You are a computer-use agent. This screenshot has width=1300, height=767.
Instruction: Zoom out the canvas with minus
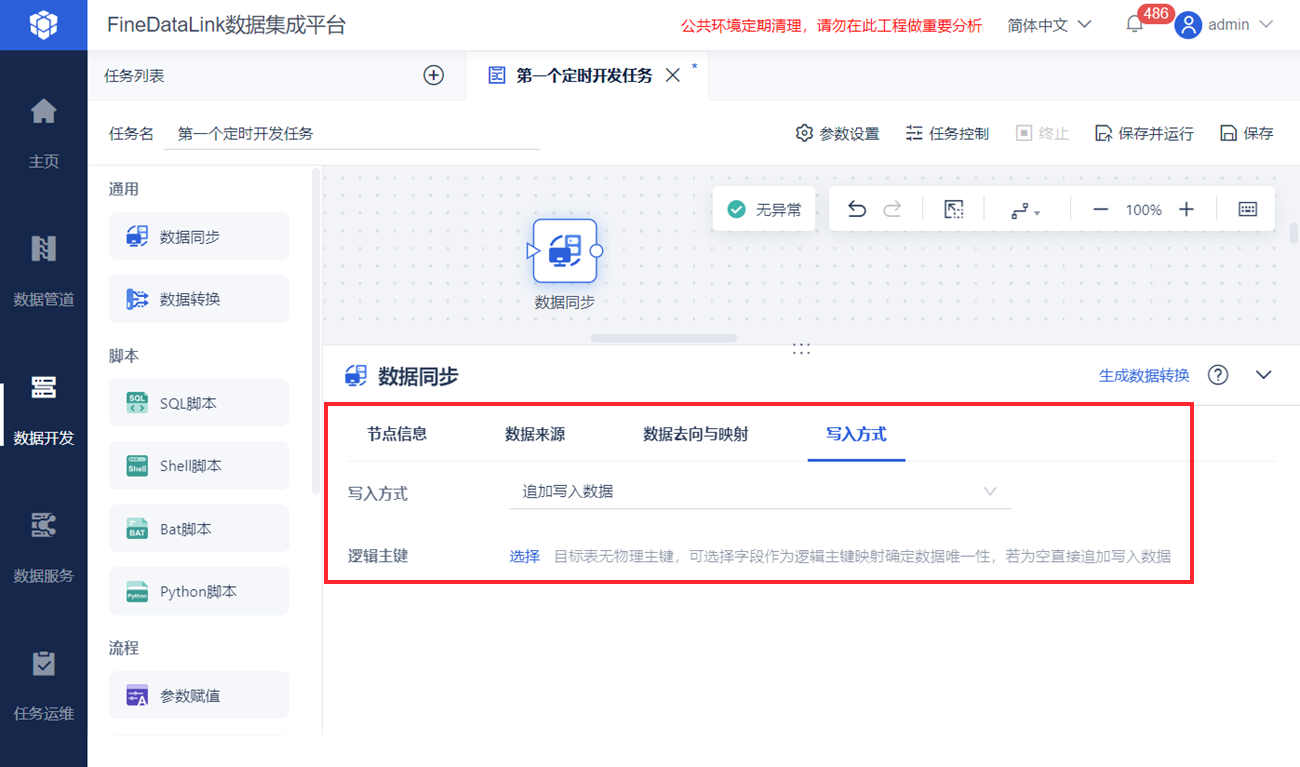[x=1100, y=209]
